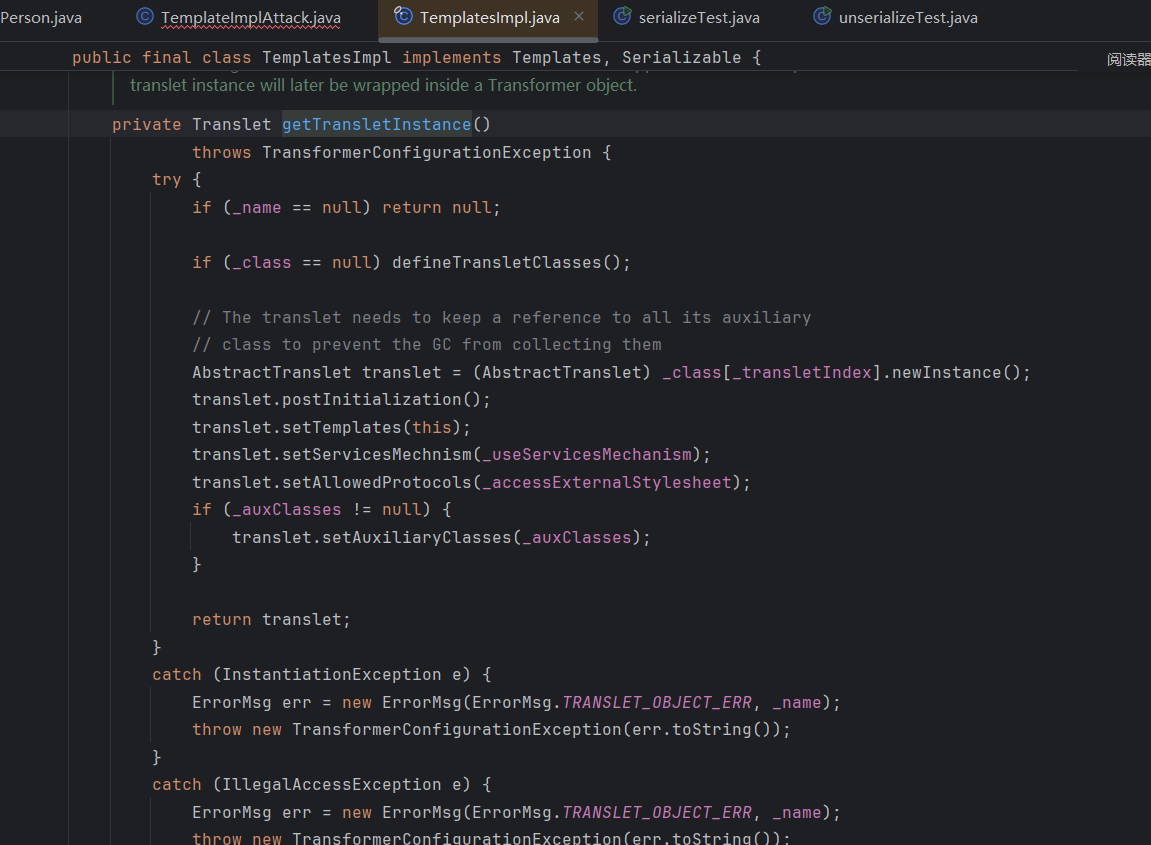This screenshot has width=1151, height=845.
Task: Click the getTransletInstance method name
Action: [x=376, y=125]
